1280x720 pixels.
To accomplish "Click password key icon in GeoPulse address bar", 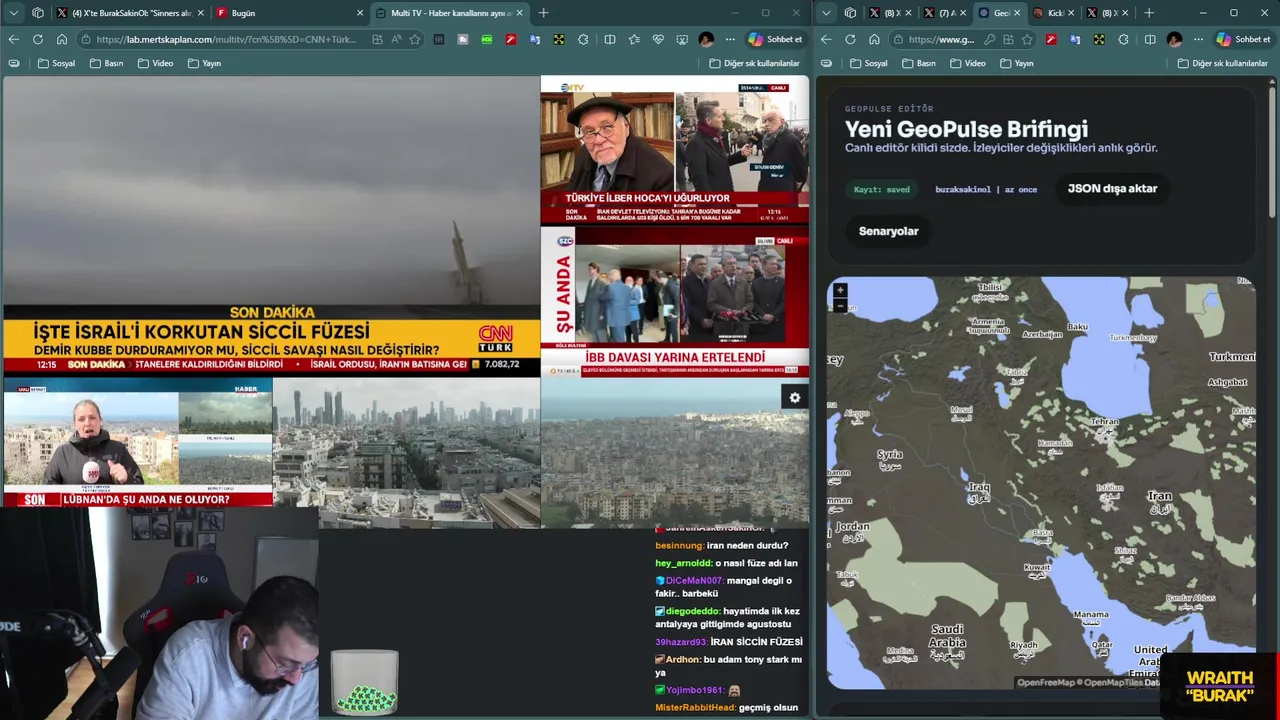I will pos(990,39).
